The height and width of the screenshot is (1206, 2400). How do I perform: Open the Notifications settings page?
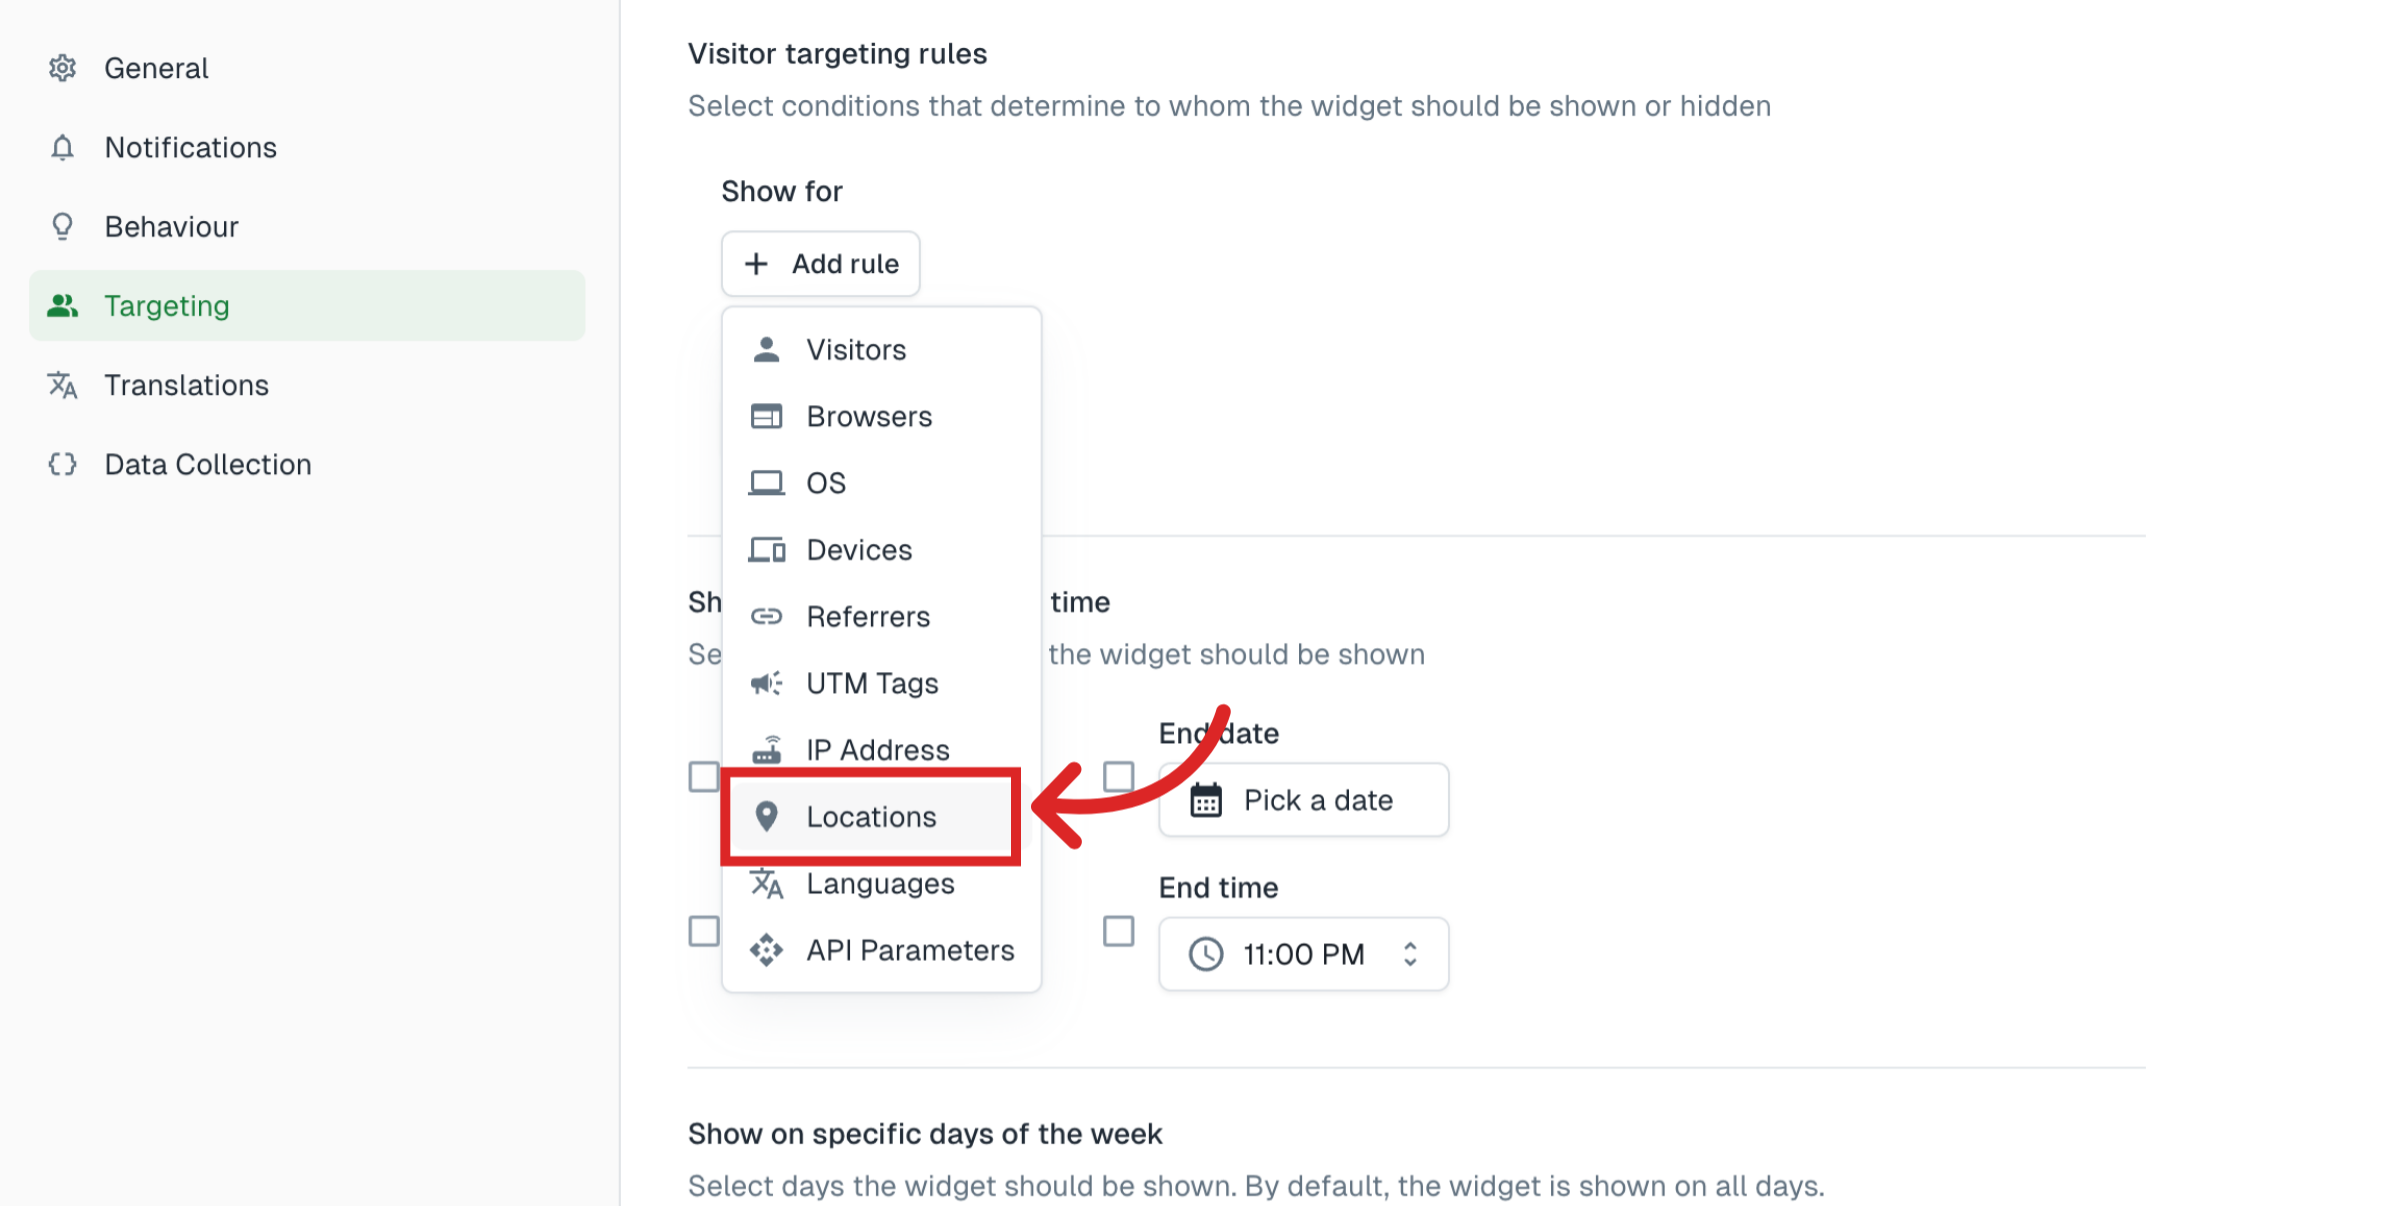190,147
